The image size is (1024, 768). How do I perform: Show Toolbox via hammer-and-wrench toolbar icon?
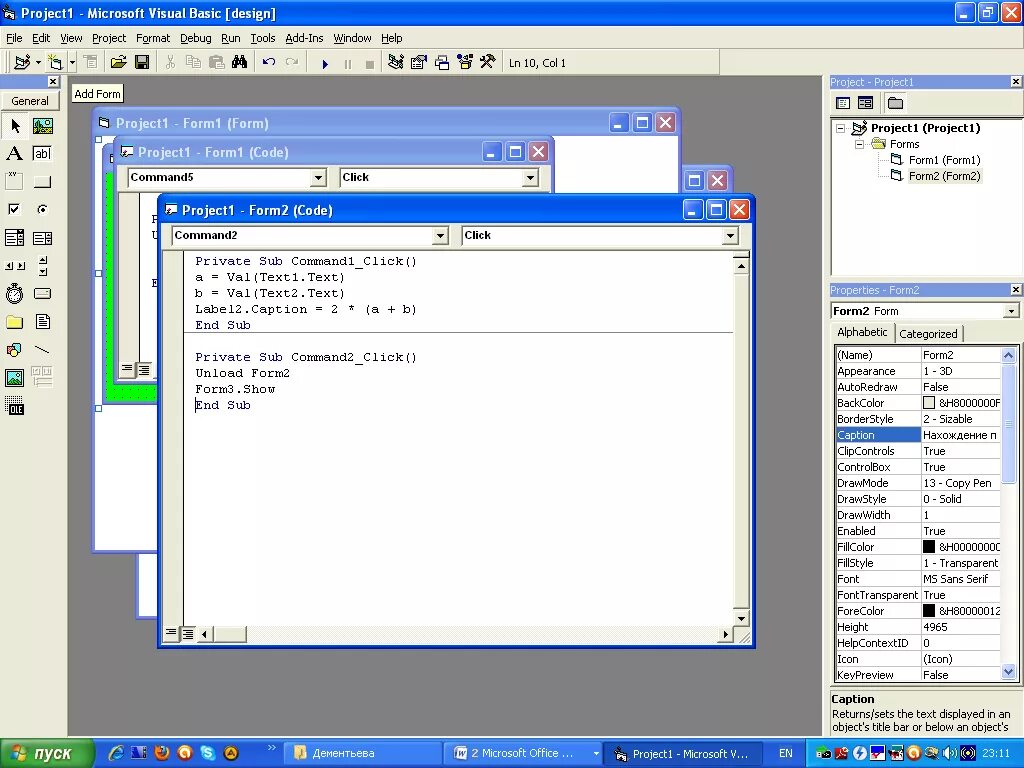click(x=488, y=63)
